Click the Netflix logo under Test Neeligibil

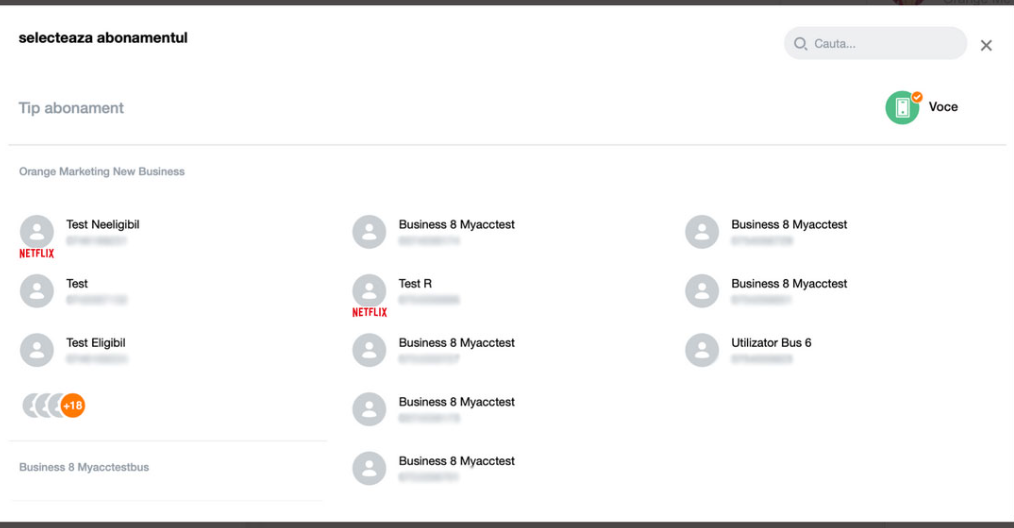pyautogui.click(x=37, y=254)
